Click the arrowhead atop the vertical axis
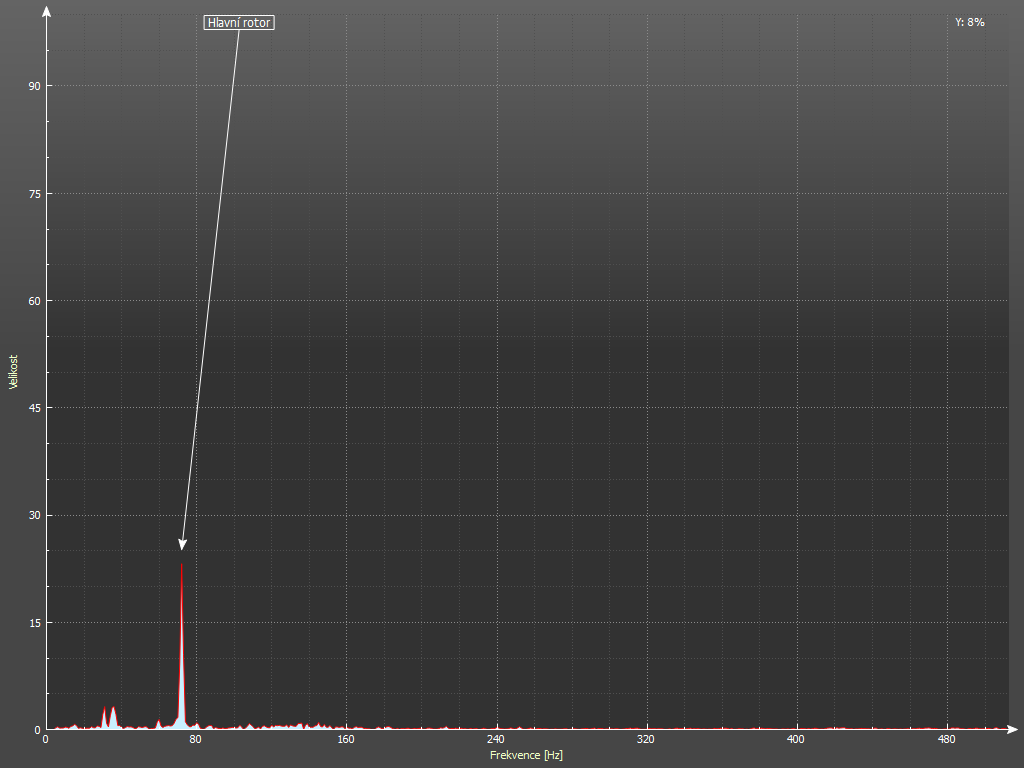Viewport: 1024px width, 768px height. [x=46, y=12]
